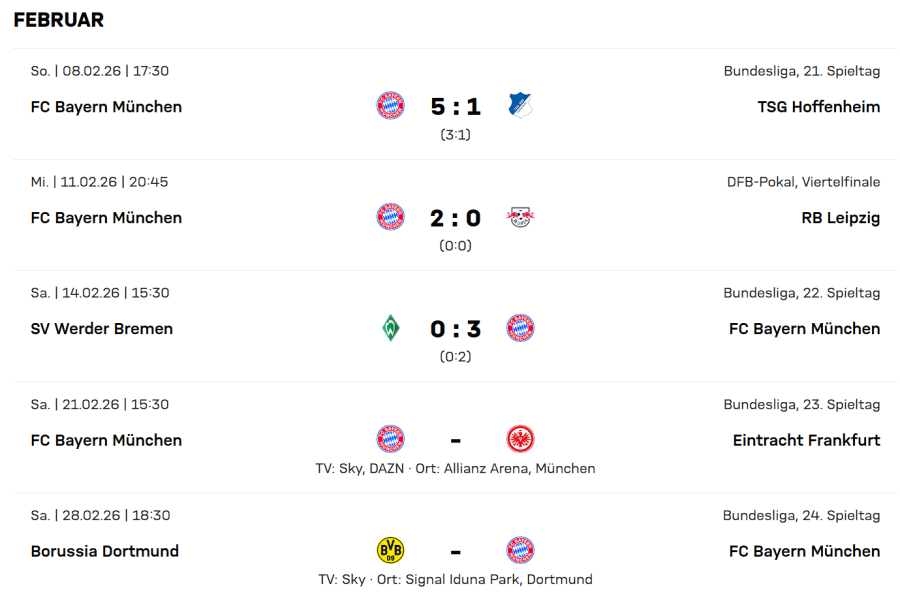Click the SV Werder Bremen team name
Screen dimensions: 900x603
pos(102,329)
